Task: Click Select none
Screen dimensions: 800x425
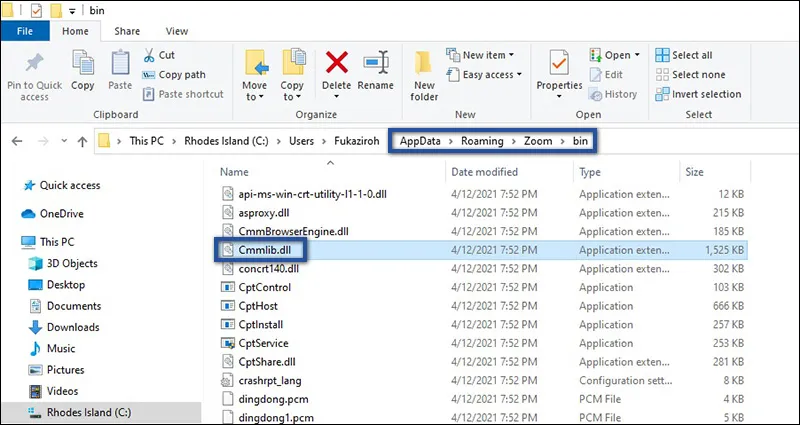Action: point(690,74)
